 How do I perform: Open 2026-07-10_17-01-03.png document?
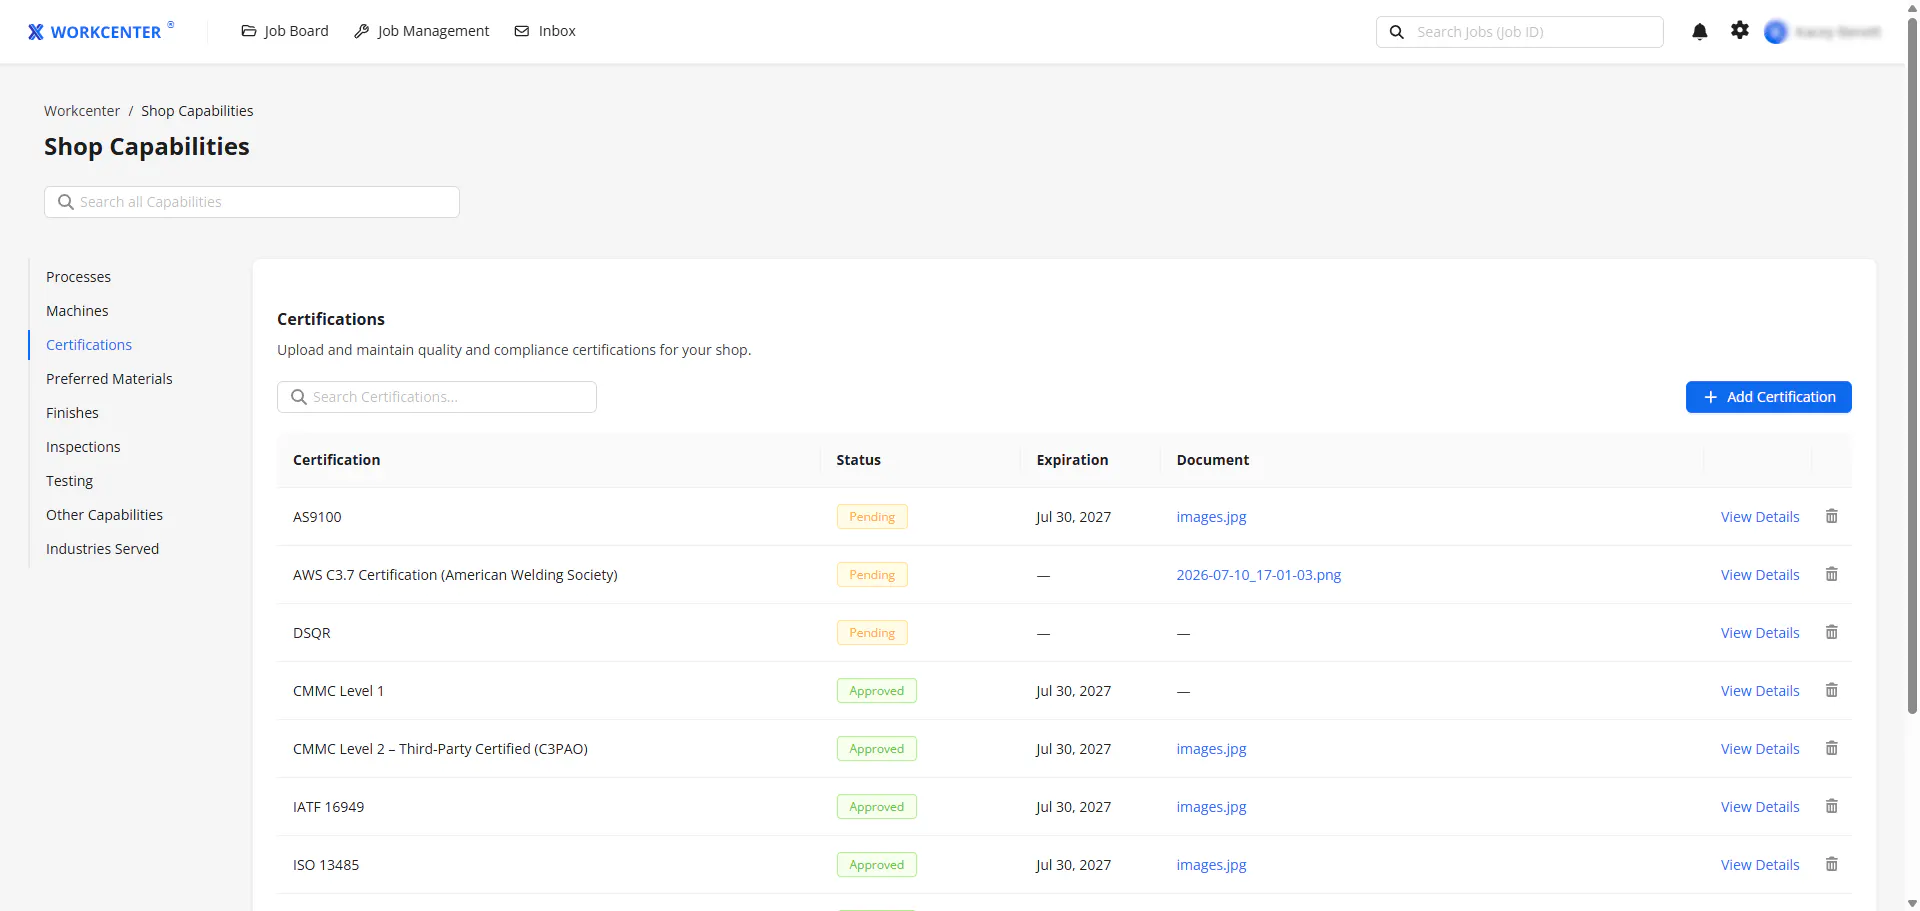click(1258, 575)
